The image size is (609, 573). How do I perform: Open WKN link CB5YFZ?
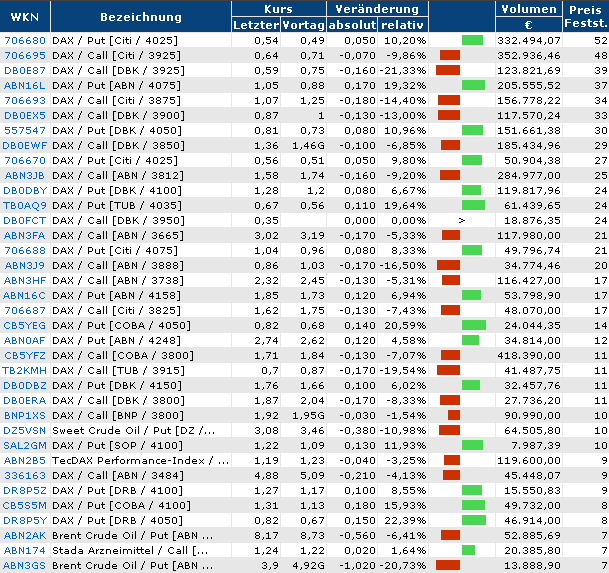[25, 355]
